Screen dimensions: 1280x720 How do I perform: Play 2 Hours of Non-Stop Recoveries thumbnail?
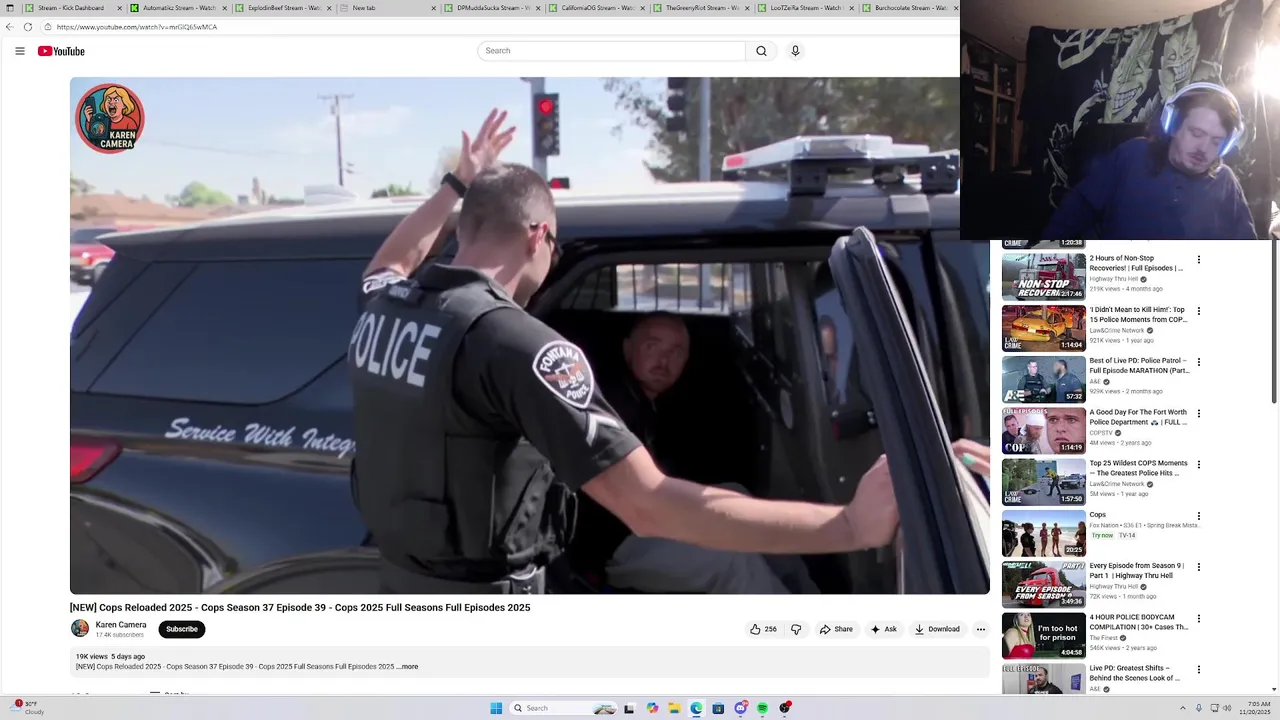coord(1043,277)
